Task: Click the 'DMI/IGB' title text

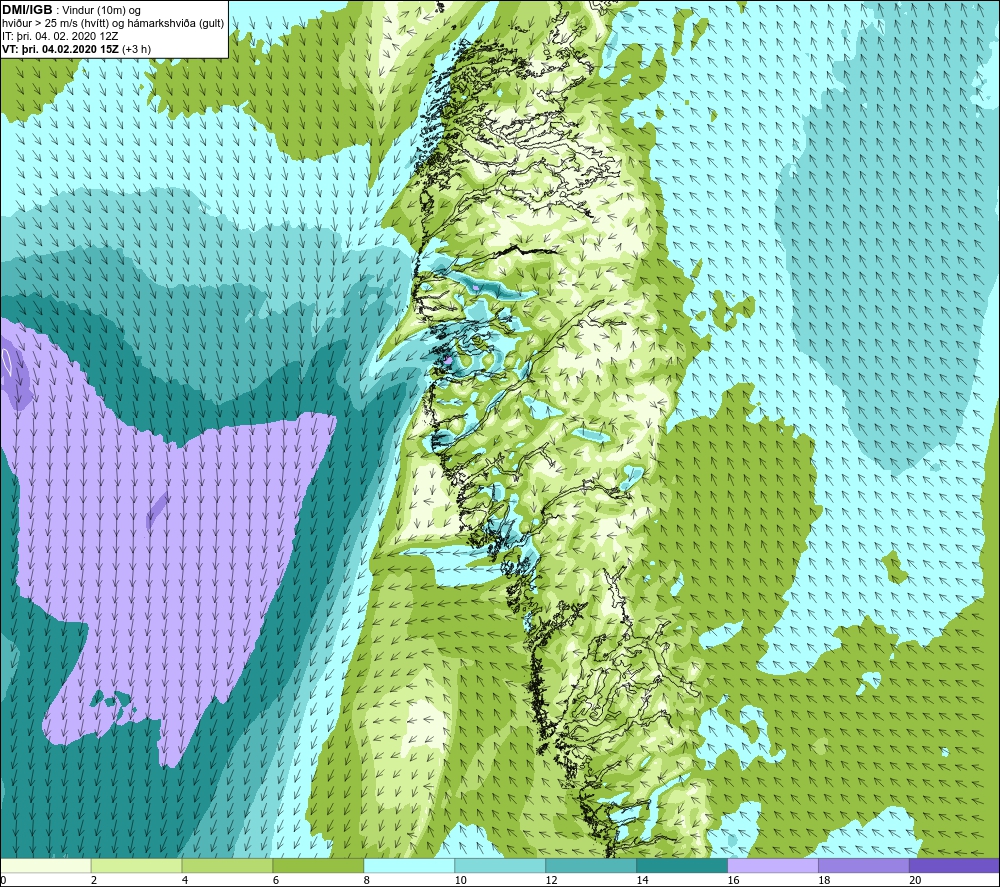Action: click(x=27, y=10)
